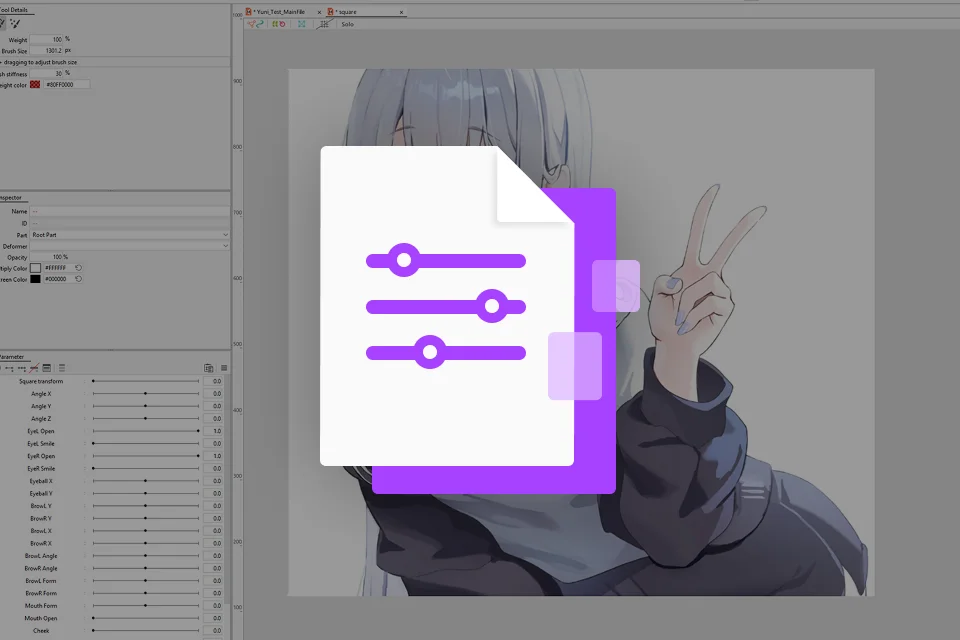This screenshot has width=960, height=640.
Task: Click the list-lines icon in Parameter toolbar
Action: click(x=61, y=368)
